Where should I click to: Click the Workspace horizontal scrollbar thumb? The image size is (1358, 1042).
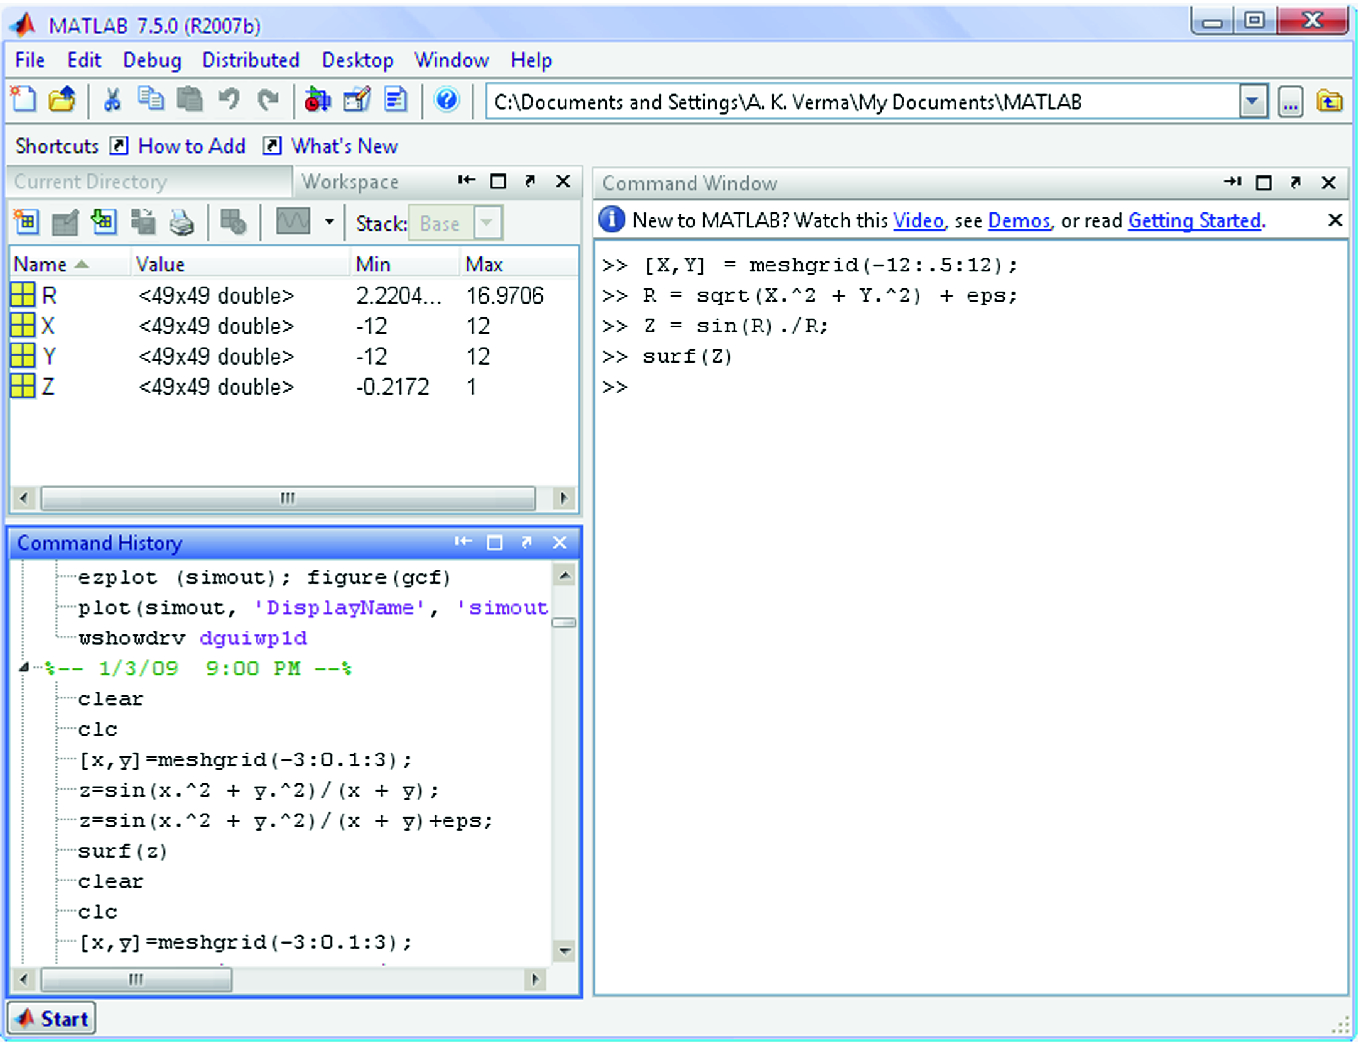(x=288, y=497)
